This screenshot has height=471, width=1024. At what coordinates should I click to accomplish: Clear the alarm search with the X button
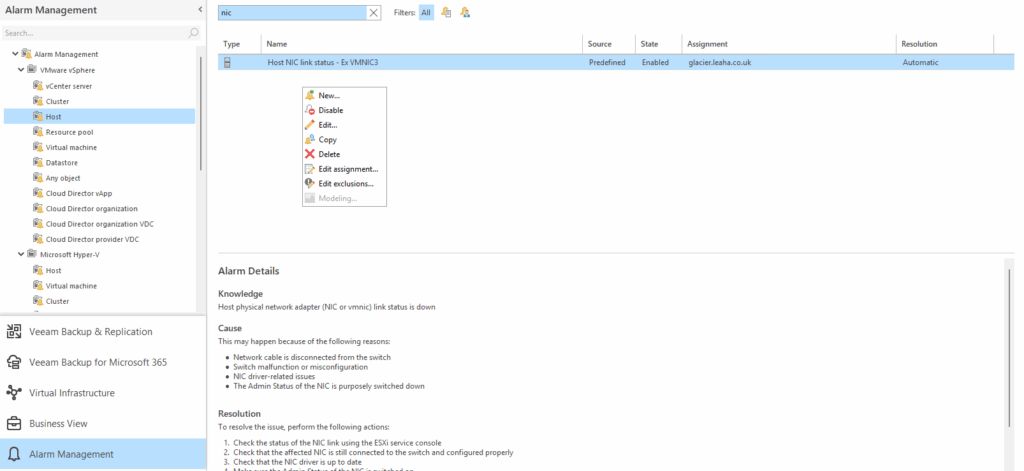click(374, 12)
